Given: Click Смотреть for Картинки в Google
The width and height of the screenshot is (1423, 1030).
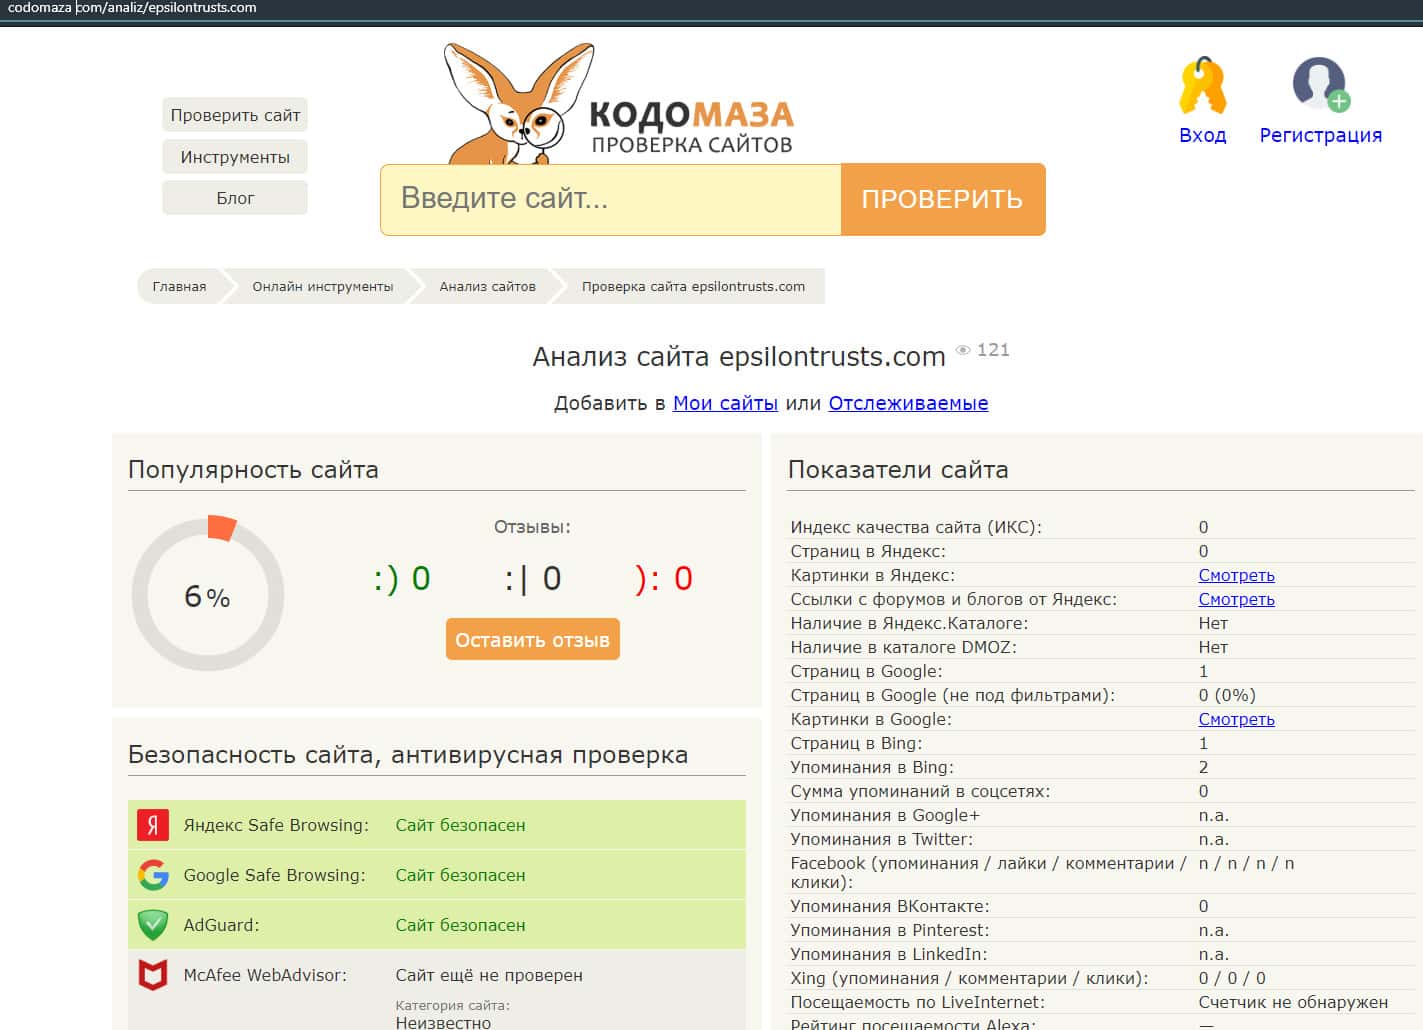Looking at the screenshot, I should 1236,719.
